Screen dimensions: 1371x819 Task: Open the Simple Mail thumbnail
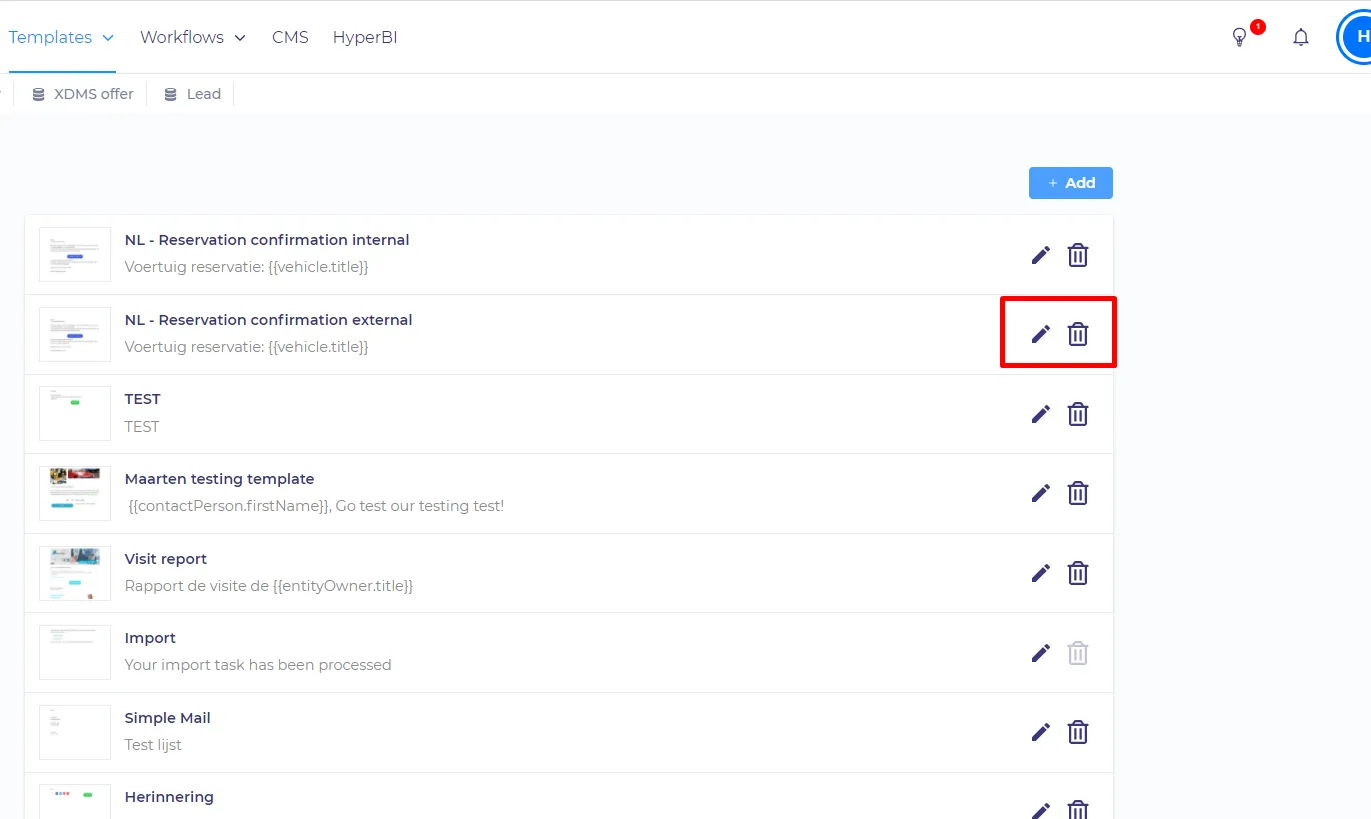(x=75, y=732)
